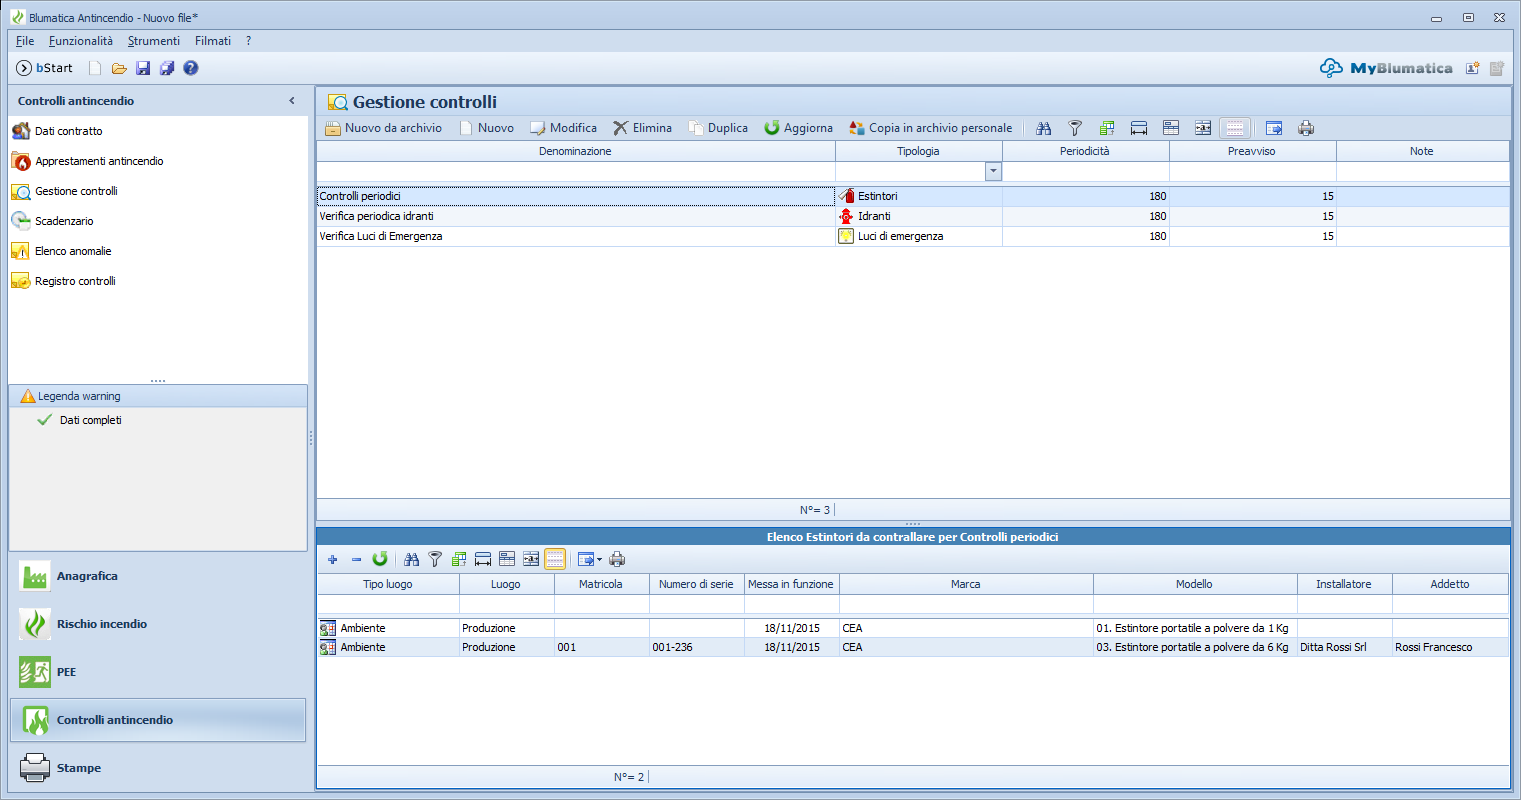Open help with the blue question mark icon
The height and width of the screenshot is (800, 1521).
pyautogui.click(x=191, y=68)
